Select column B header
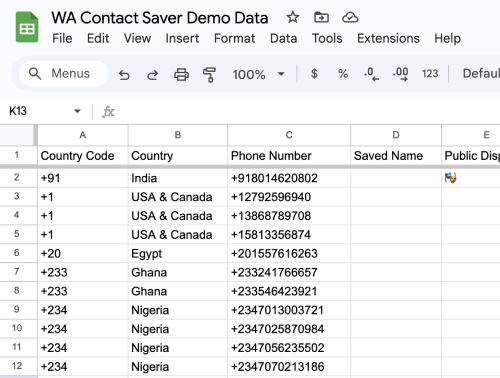This screenshot has width=500, height=378. tap(178, 135)
